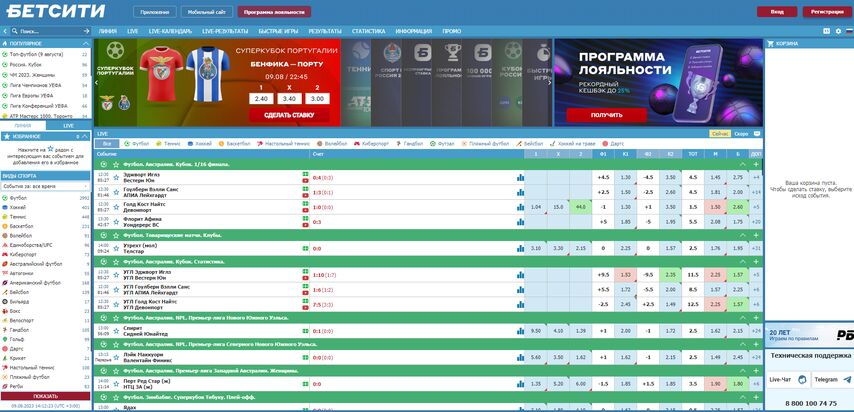Image resolution: width=854 pixels, height=412 pixels.
Task: Show previous banner with left carousel arrow
Action: pyautogui.click(x=96, y=82)
